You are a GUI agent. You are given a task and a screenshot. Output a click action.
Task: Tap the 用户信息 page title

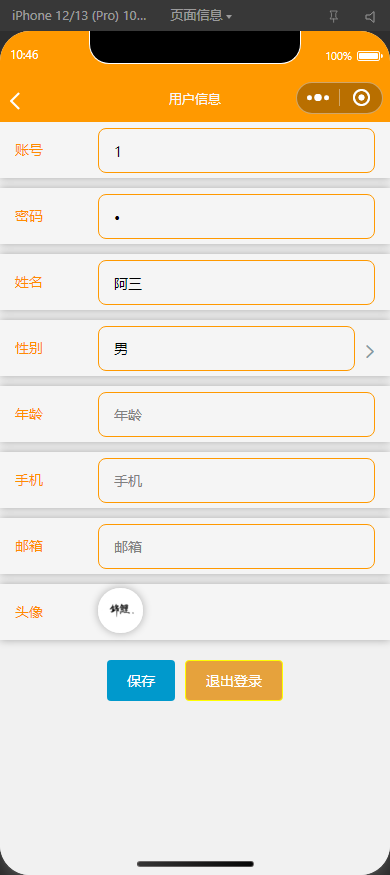tap(195, 99)
